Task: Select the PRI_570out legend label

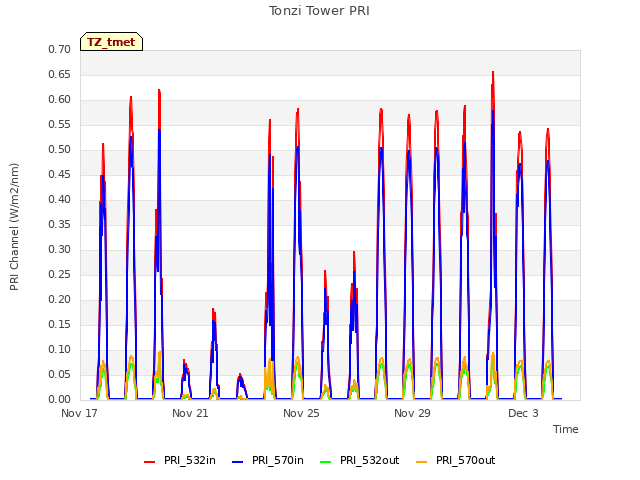Action: coord(466,460)
